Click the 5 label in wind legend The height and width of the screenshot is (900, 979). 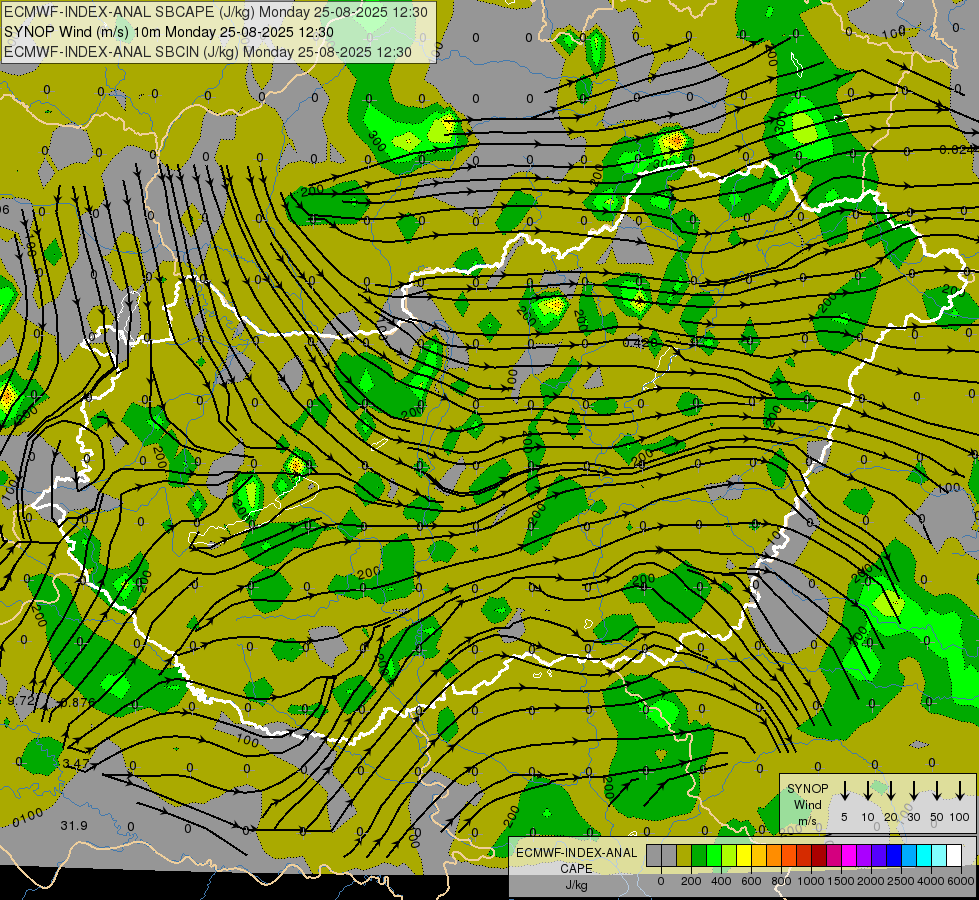[844, 817]
